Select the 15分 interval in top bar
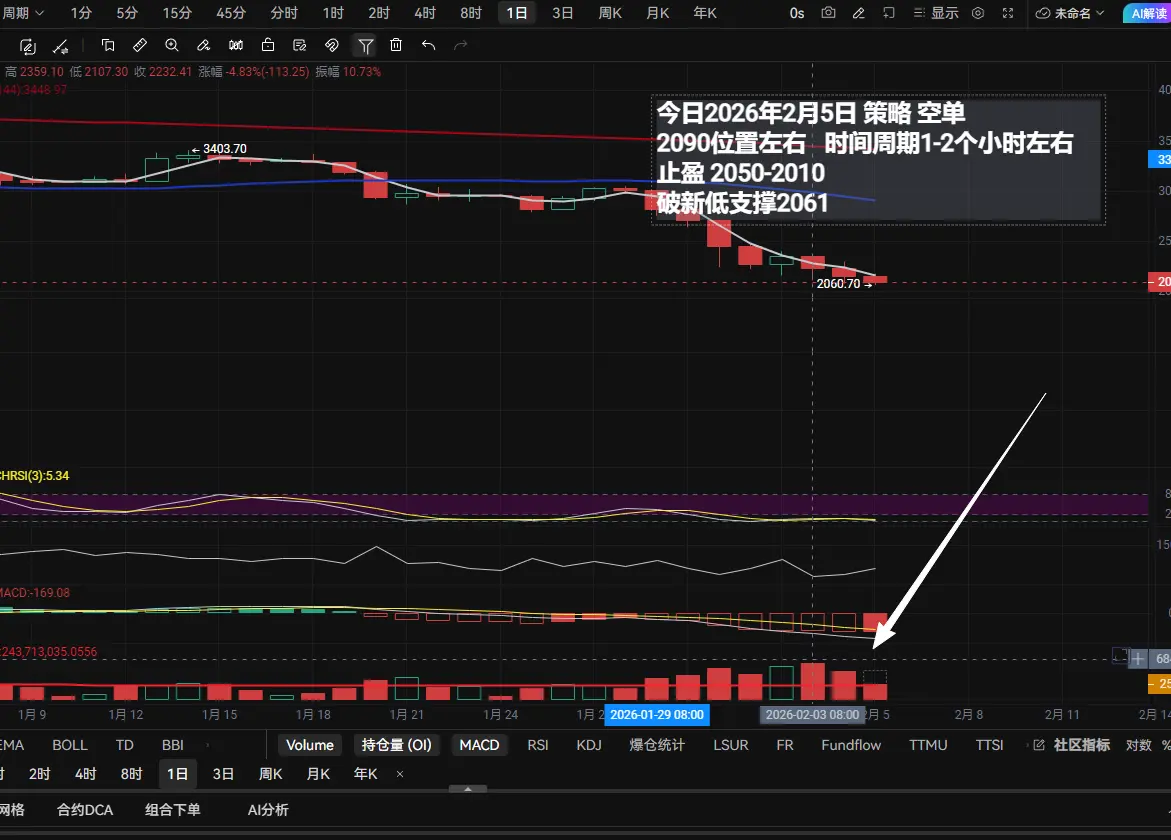1171x840 pixels. pos(177,13)
